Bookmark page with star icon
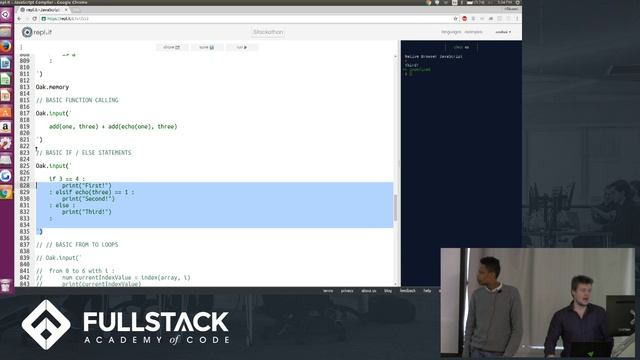The height and width of the screenshot is (360, 640). [x=456, y=19]
